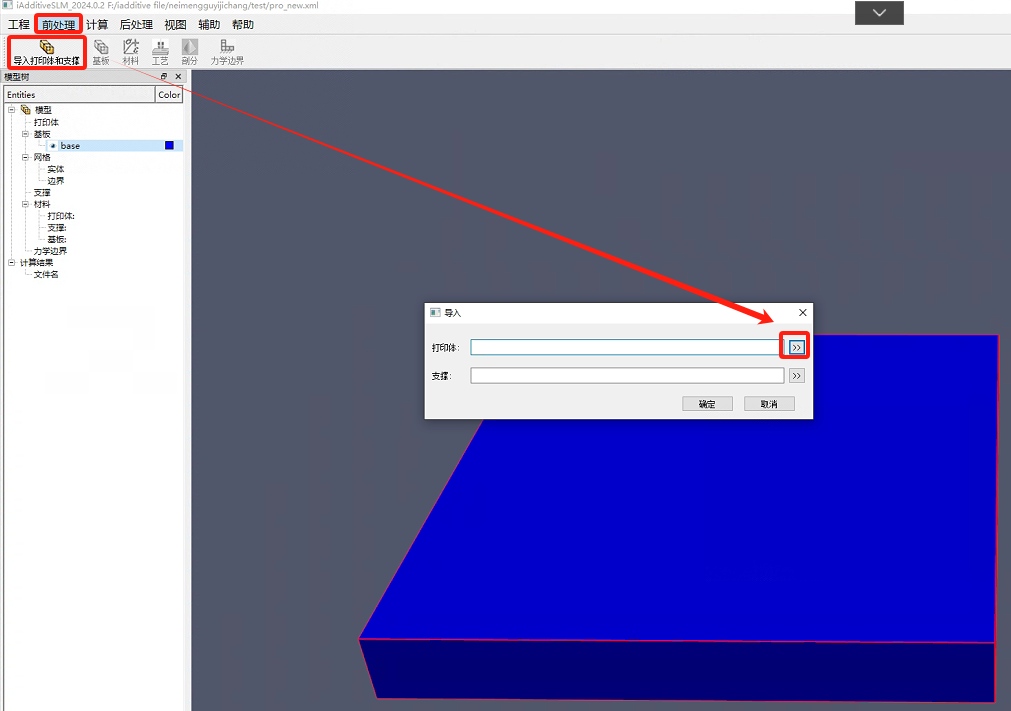Open the 力学边界 mechanical boundary toolbar tool
1011x711 pixels.
[x=227, y=52]
